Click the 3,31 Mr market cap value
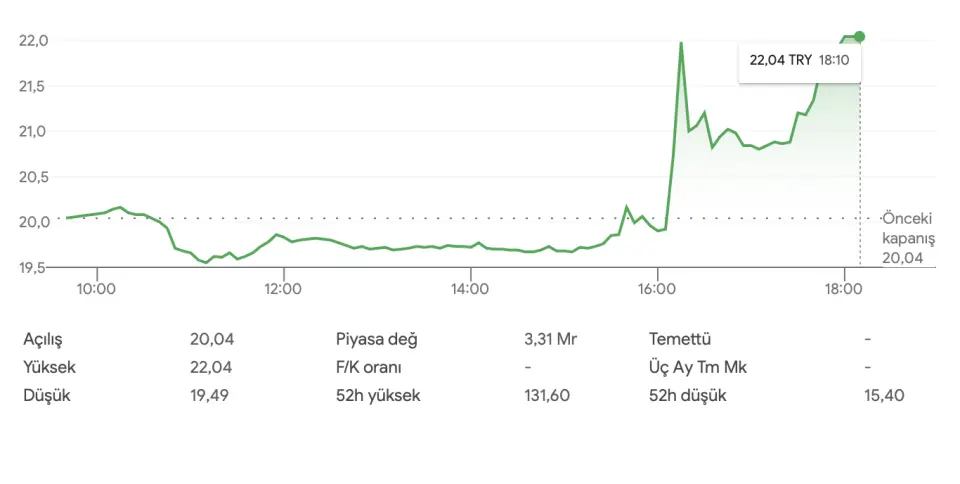The height and width of the screenshot is (484, 960). click(x=551, y=339)
